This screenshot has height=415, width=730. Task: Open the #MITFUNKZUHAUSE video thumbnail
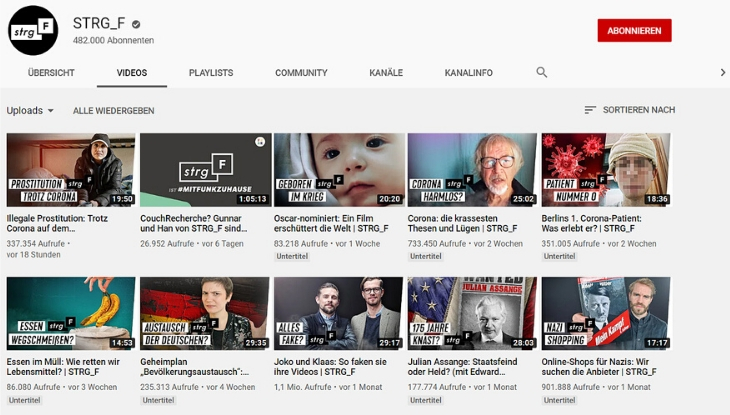[205, 170]
